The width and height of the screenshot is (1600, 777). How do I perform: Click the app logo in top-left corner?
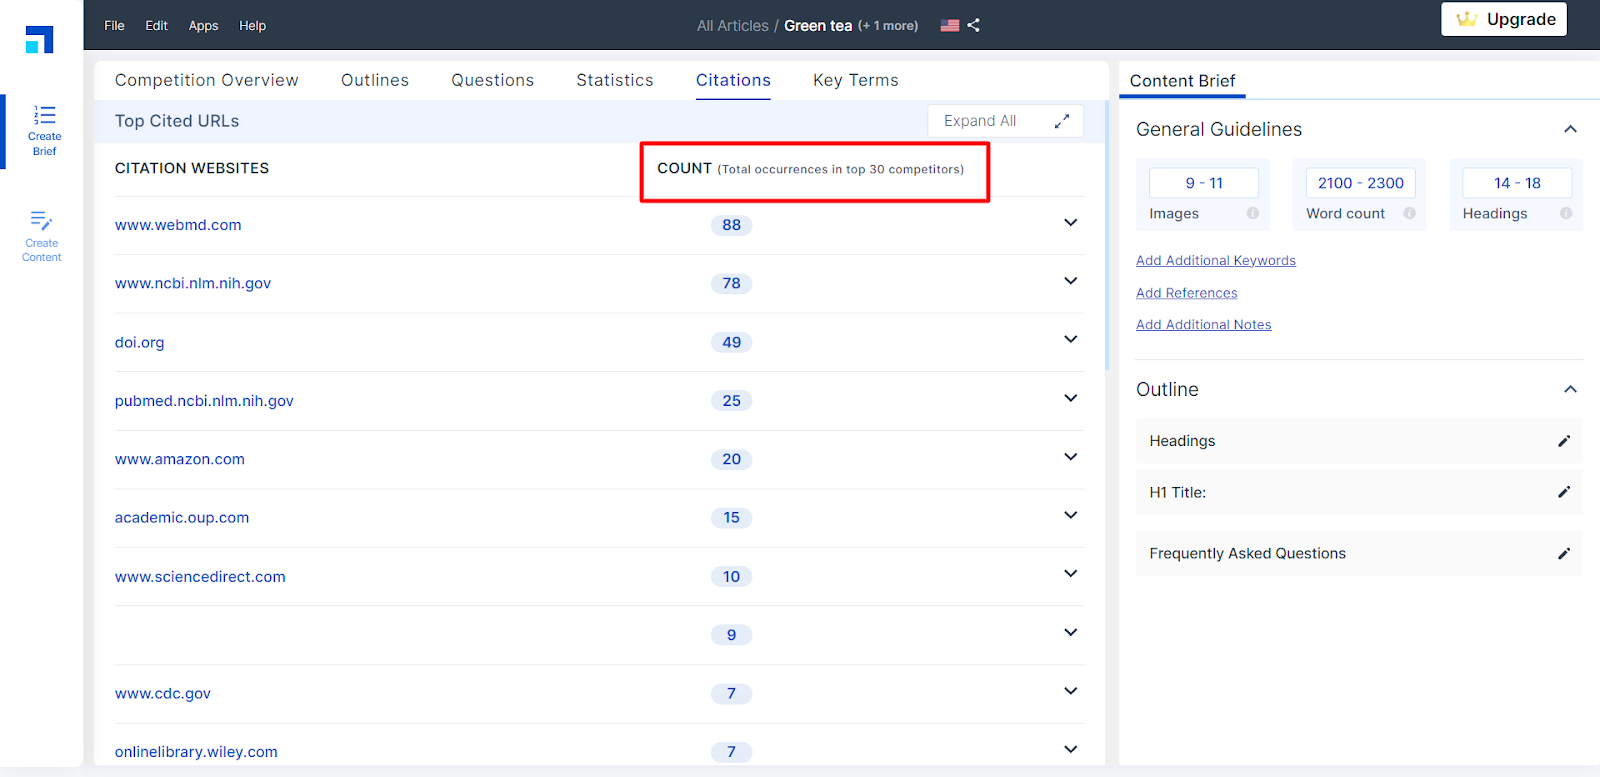(39, 40)
